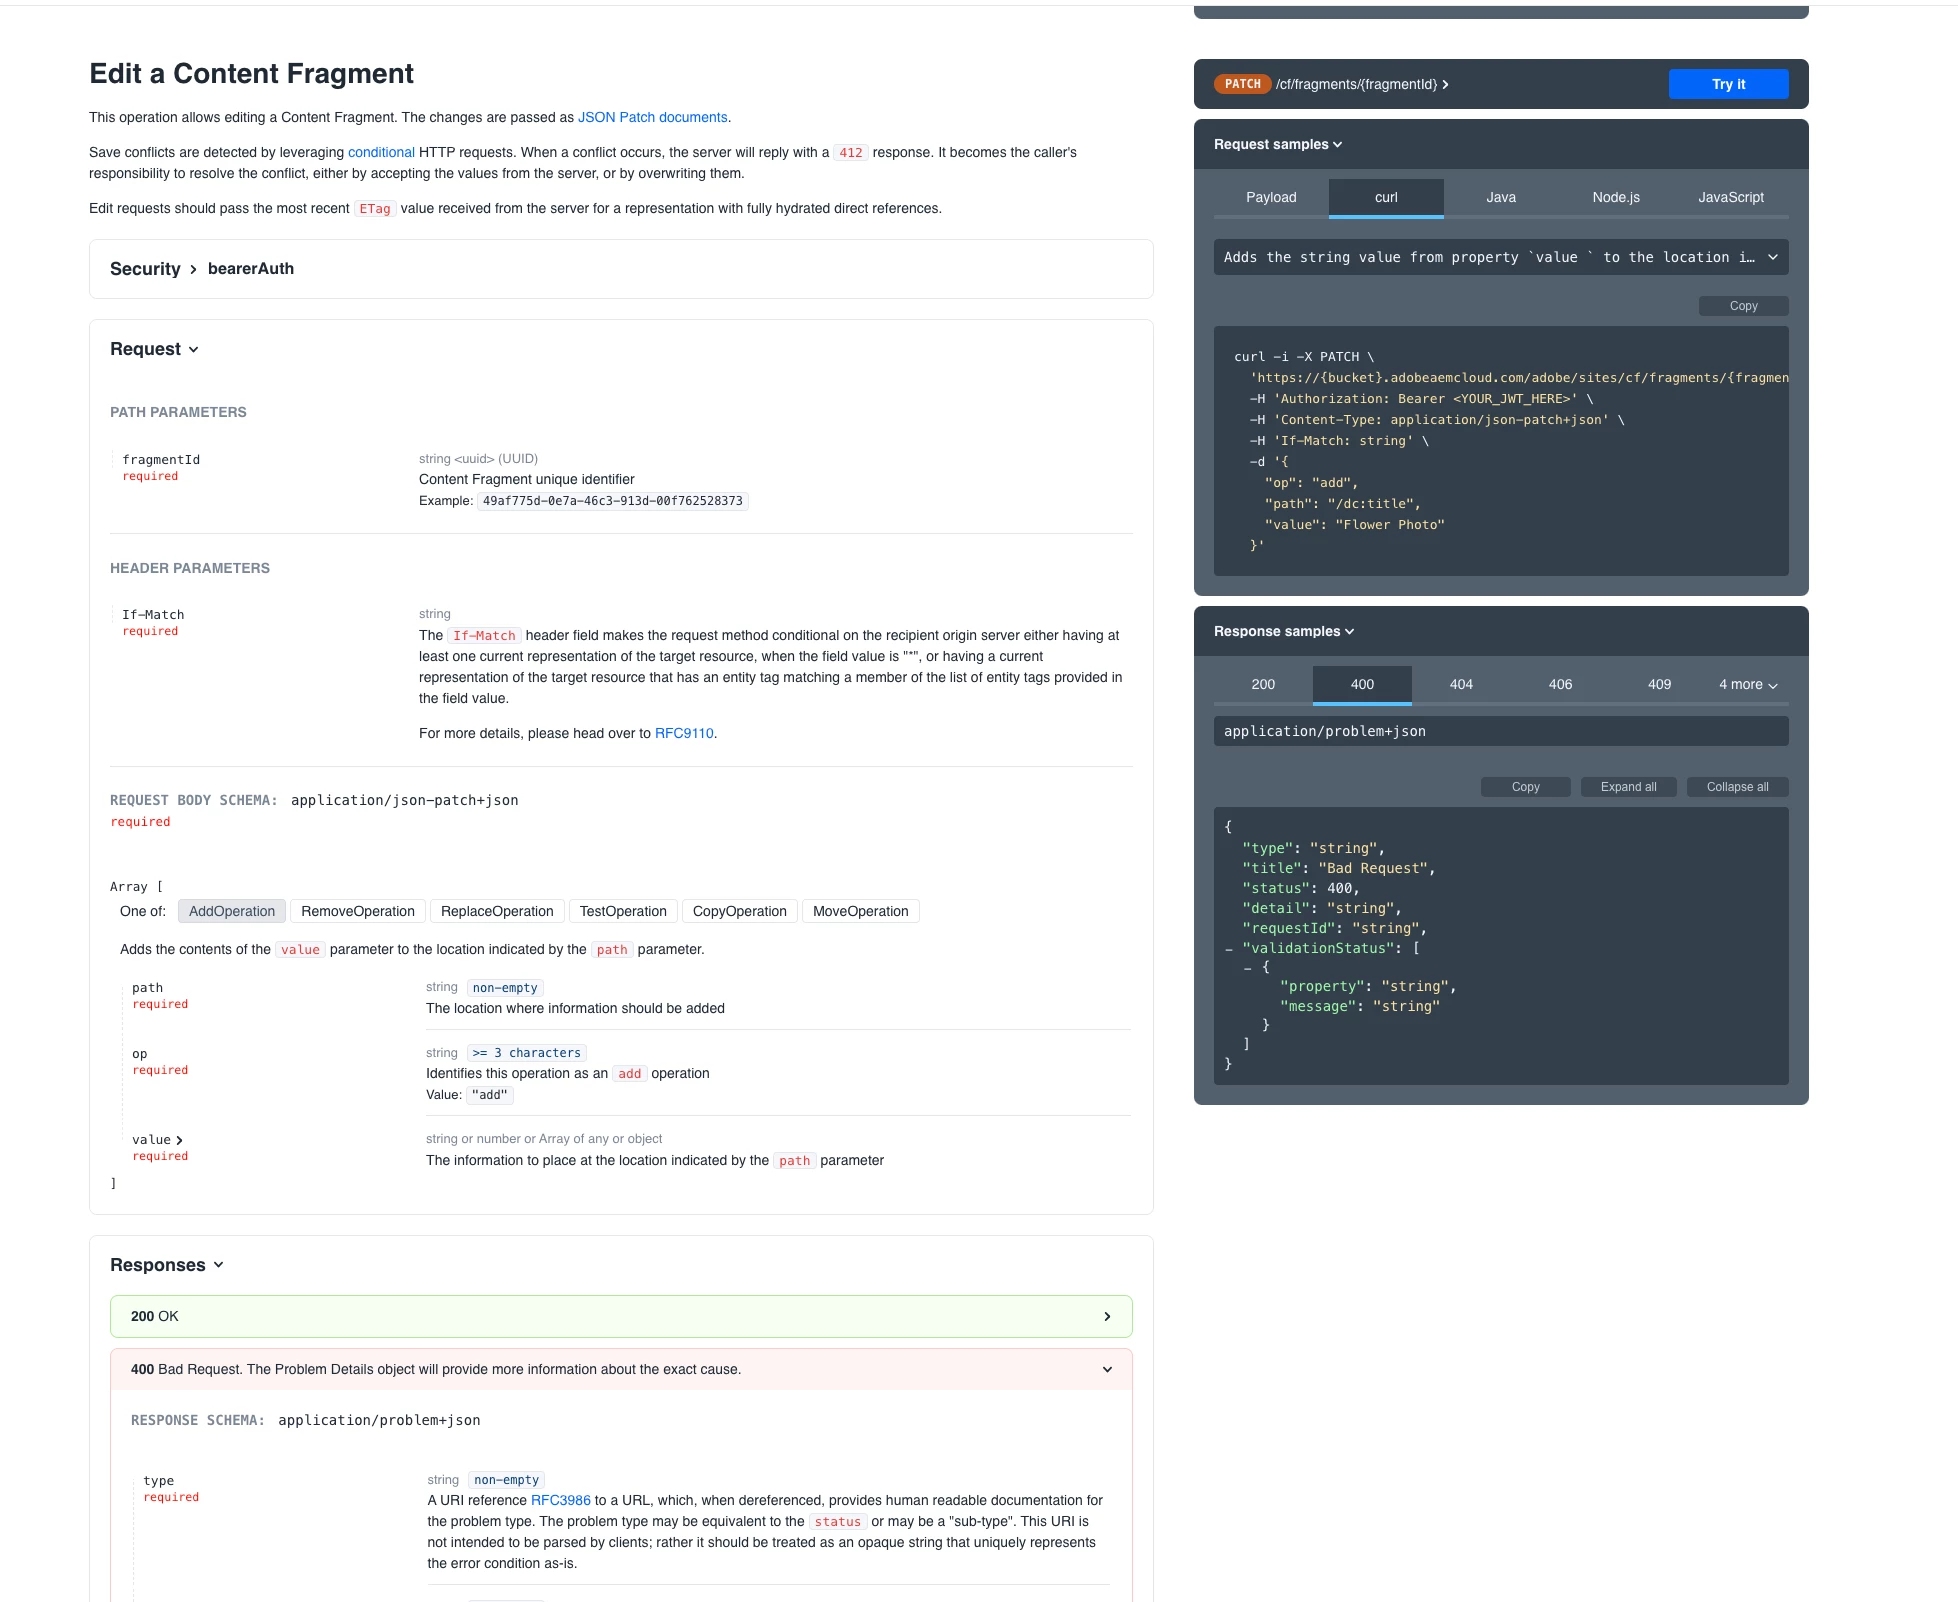Show the 404 response sample

point(1460,685)
